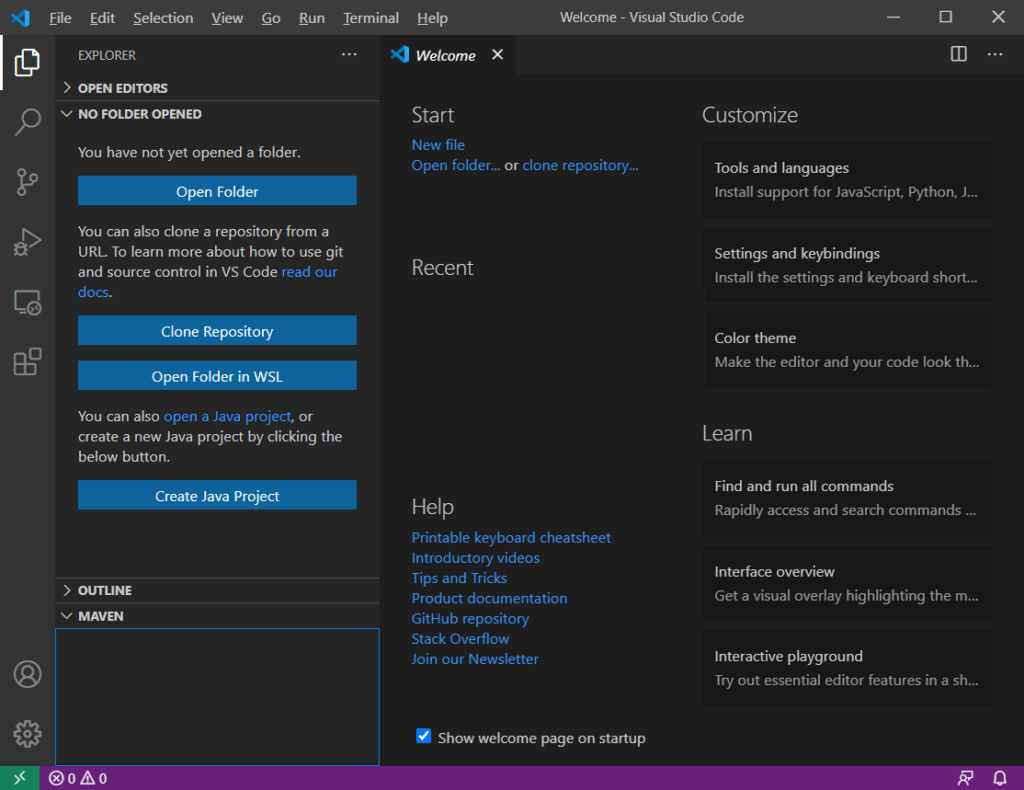Expand the Outline section
The height and width of the screenshot is (790, 1024).
[x=104, y=590]
